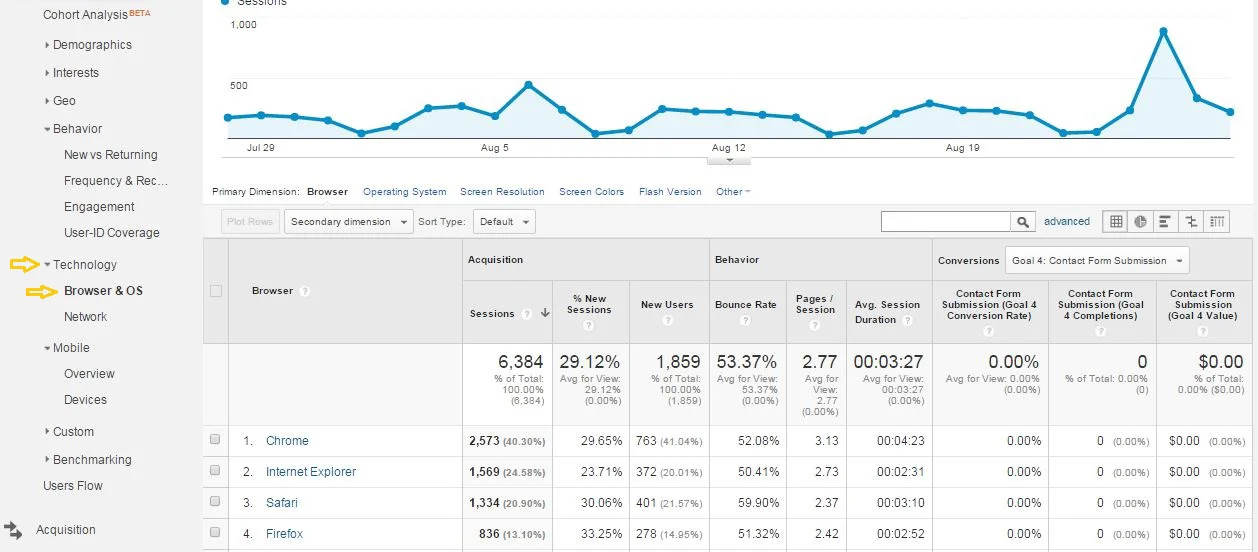Tick the checkbox for the Chrome row
The height and width of the screenshot is (552, 1258).
pyautogui.click(x=215, y=440)
